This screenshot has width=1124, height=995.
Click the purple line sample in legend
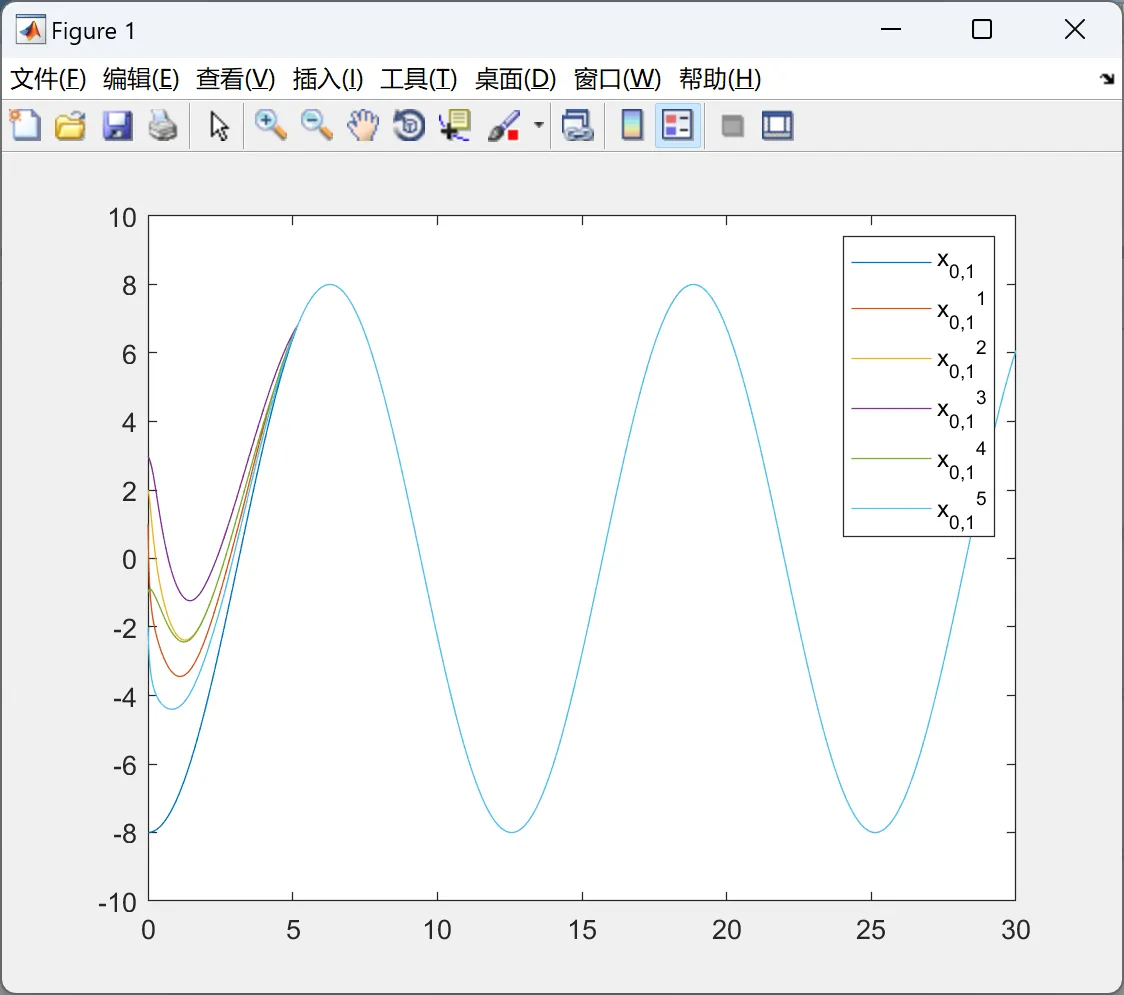[x=890, y=409]
